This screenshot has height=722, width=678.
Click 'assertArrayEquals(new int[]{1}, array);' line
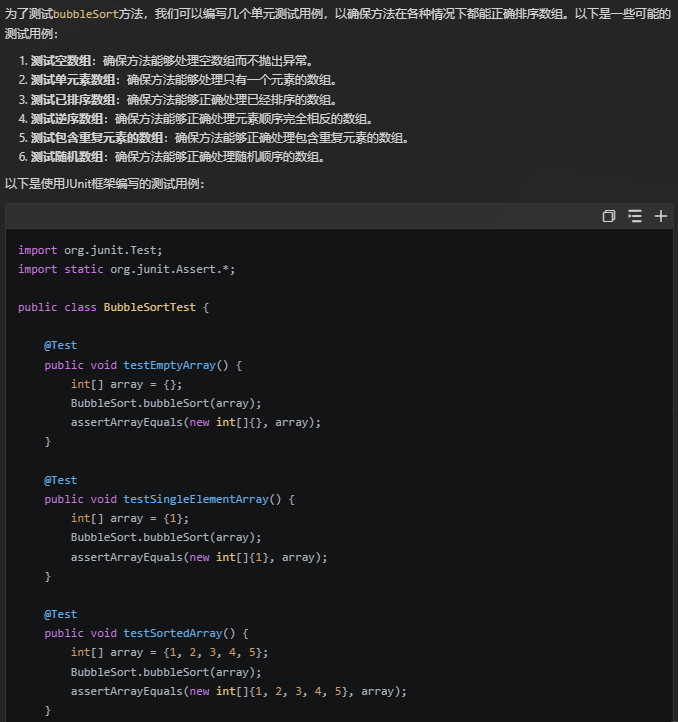coord(199,557)
